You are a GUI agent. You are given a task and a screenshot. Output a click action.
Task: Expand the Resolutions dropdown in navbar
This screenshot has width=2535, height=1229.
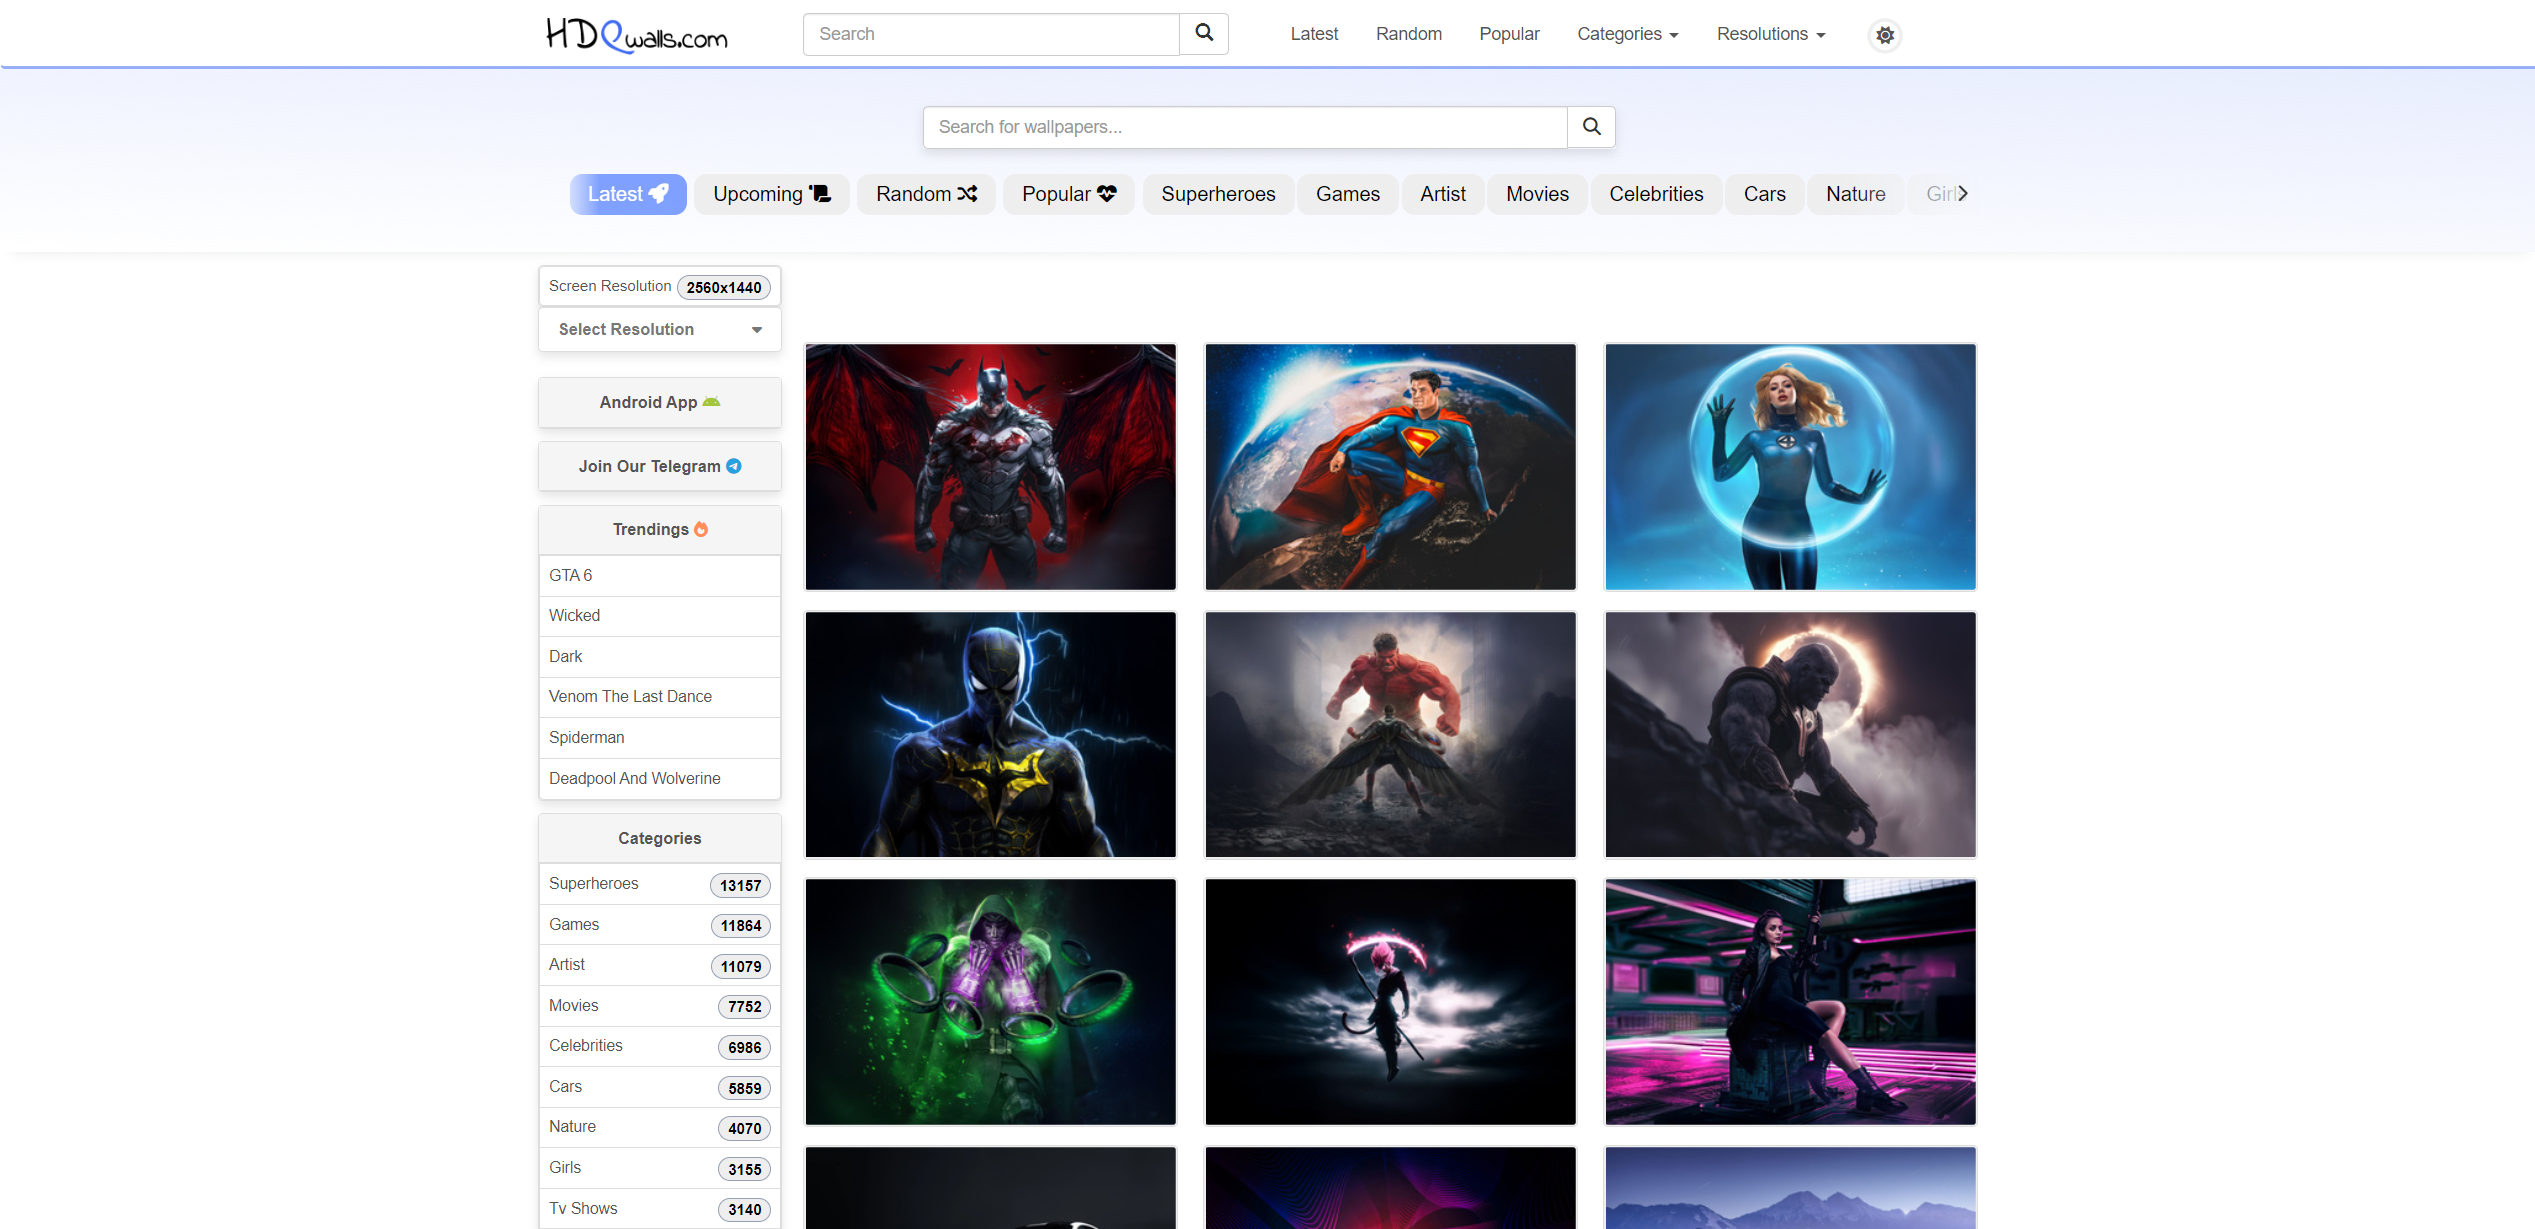pos(1770,34)
